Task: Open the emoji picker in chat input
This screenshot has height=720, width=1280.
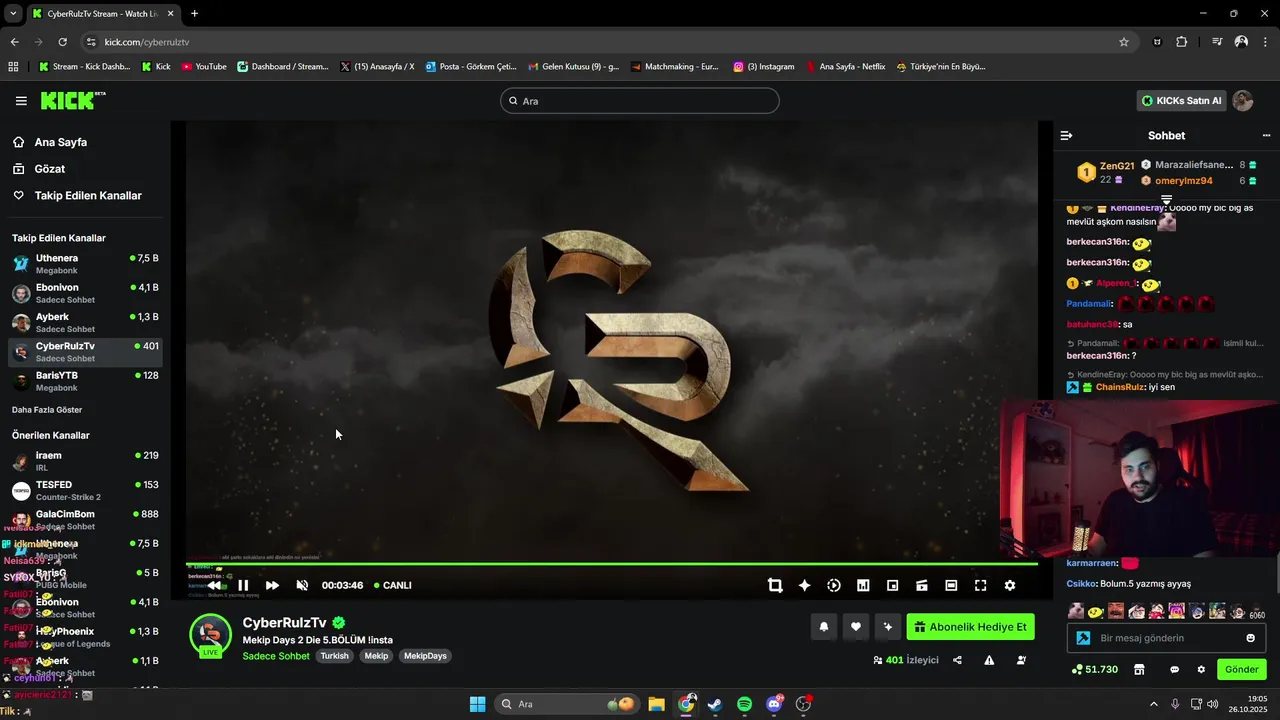Action: tap(1251, 638)
